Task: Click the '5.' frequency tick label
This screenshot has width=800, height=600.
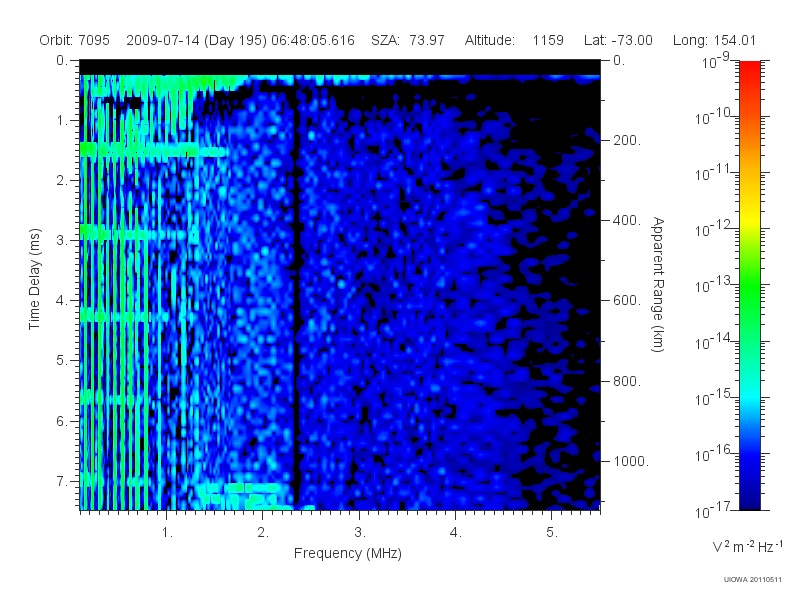Action: point(552,533)
